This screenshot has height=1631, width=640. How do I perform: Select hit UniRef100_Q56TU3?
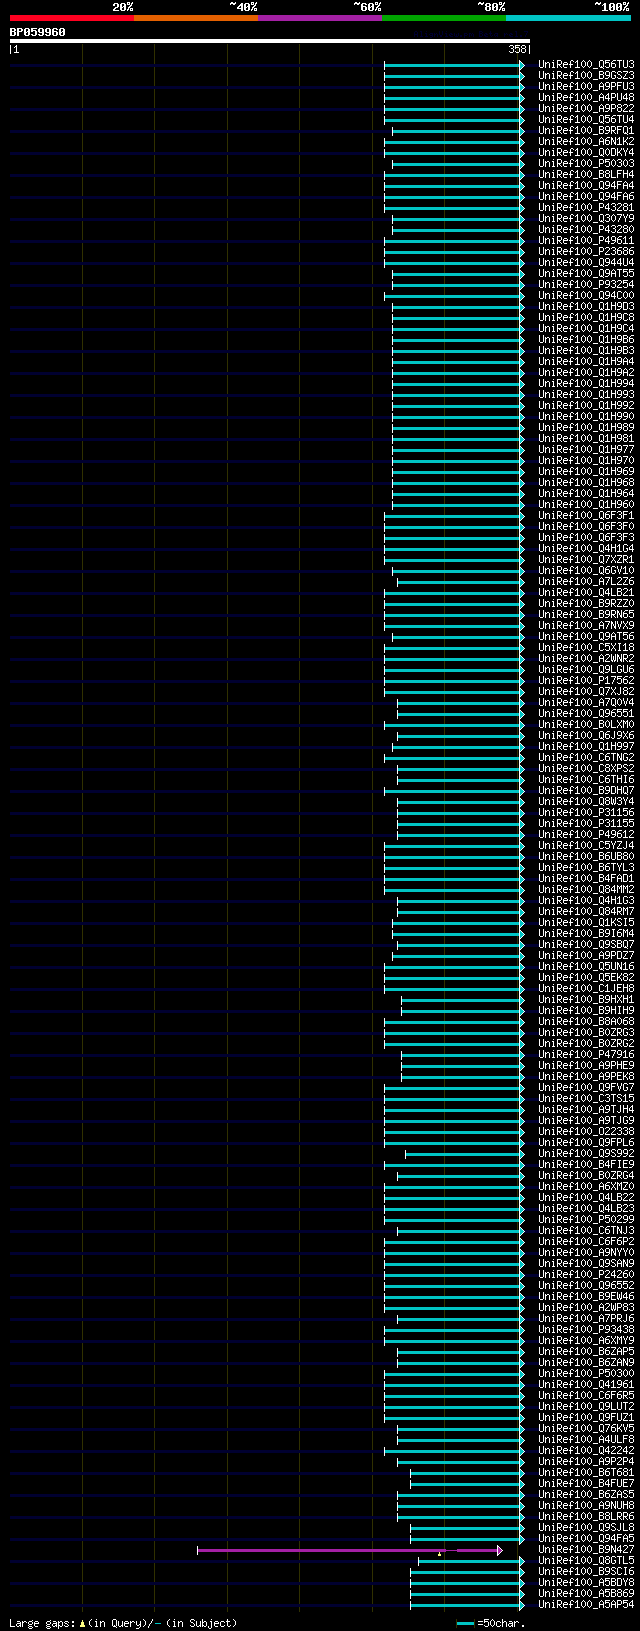pyautogui.click(x=586, y=64)
